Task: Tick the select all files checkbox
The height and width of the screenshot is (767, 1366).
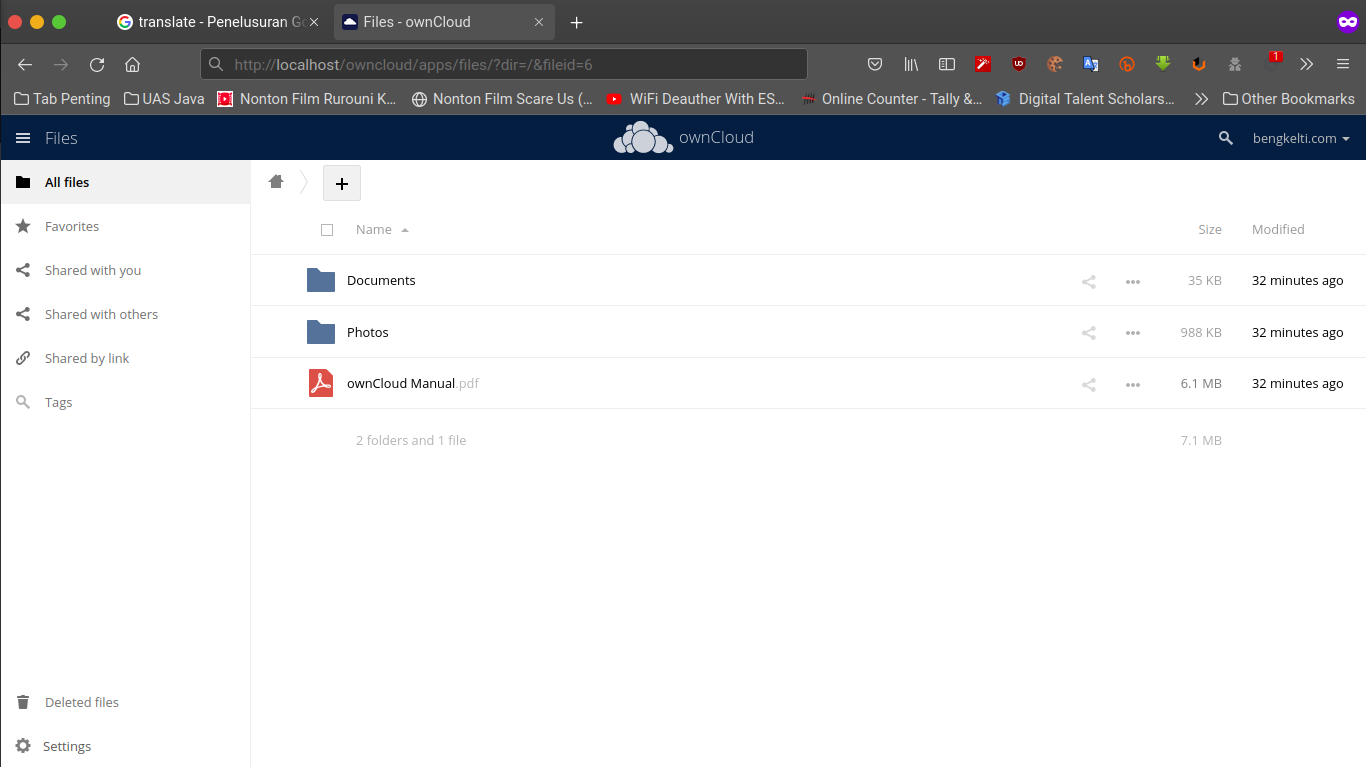Action: coord(327,230)
